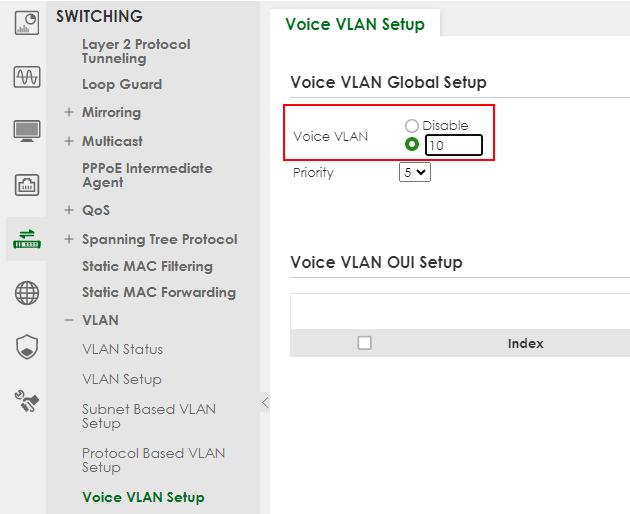Open the port Ethernet icon in sidebar

point(27,185)
